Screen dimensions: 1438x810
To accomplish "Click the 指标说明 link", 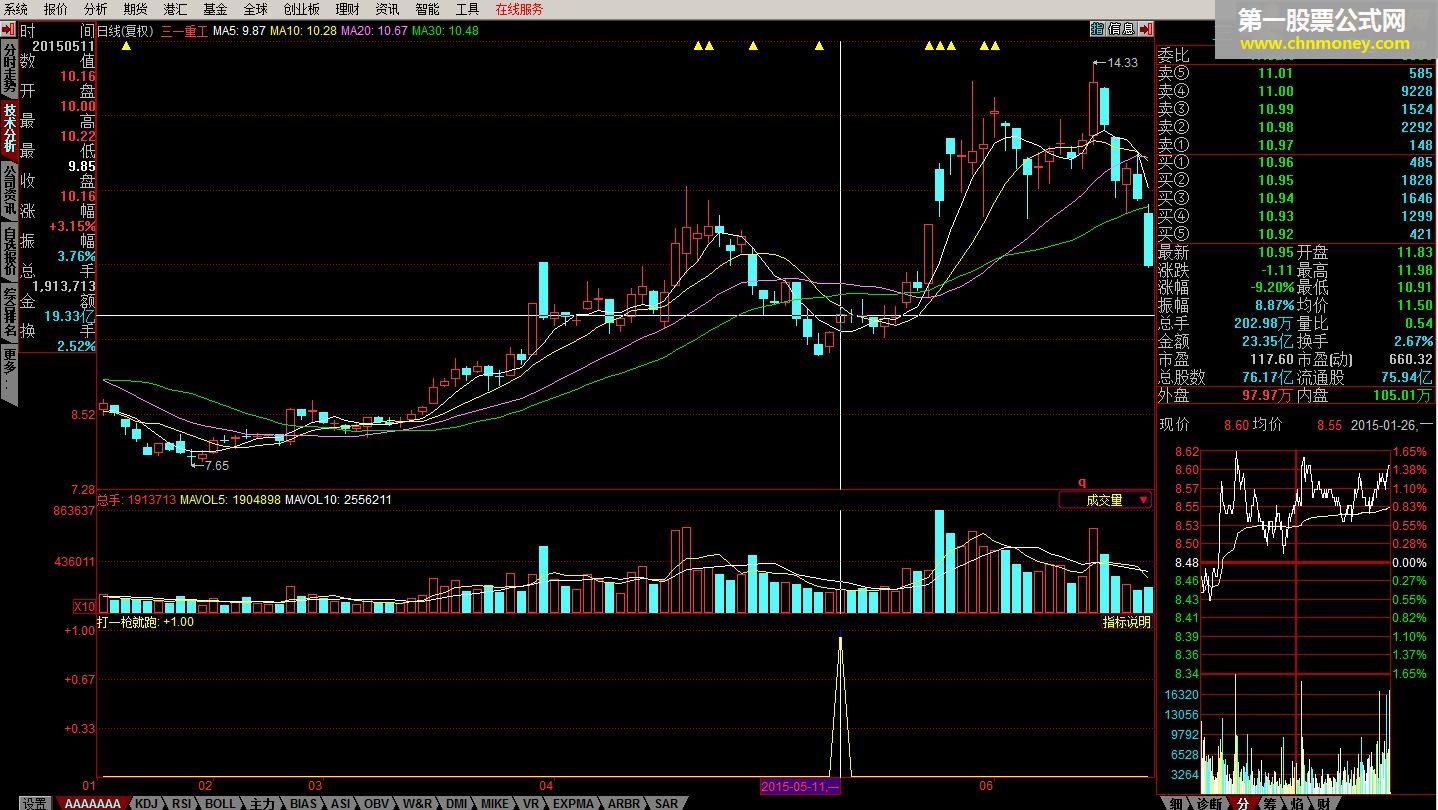I will click(1127, 622).
